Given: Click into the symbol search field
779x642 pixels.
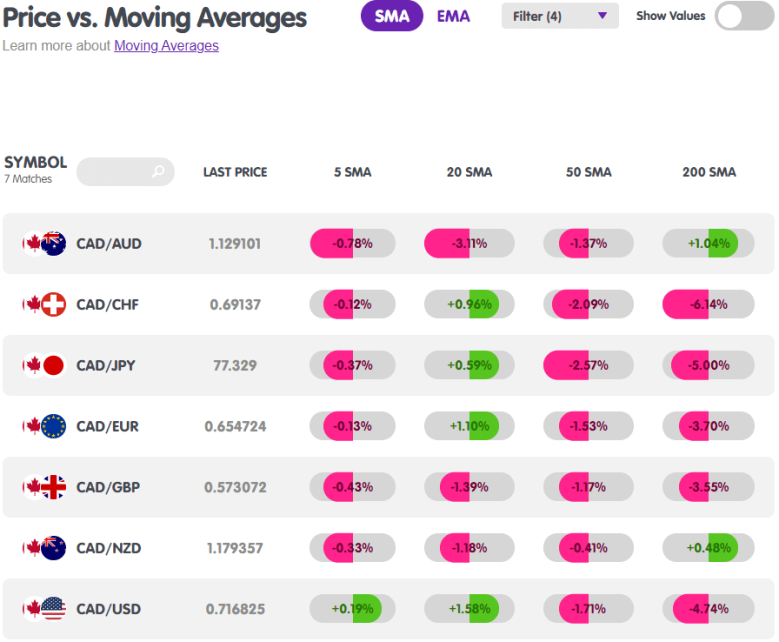Looking at the screenshot, I should coord(125,172).
